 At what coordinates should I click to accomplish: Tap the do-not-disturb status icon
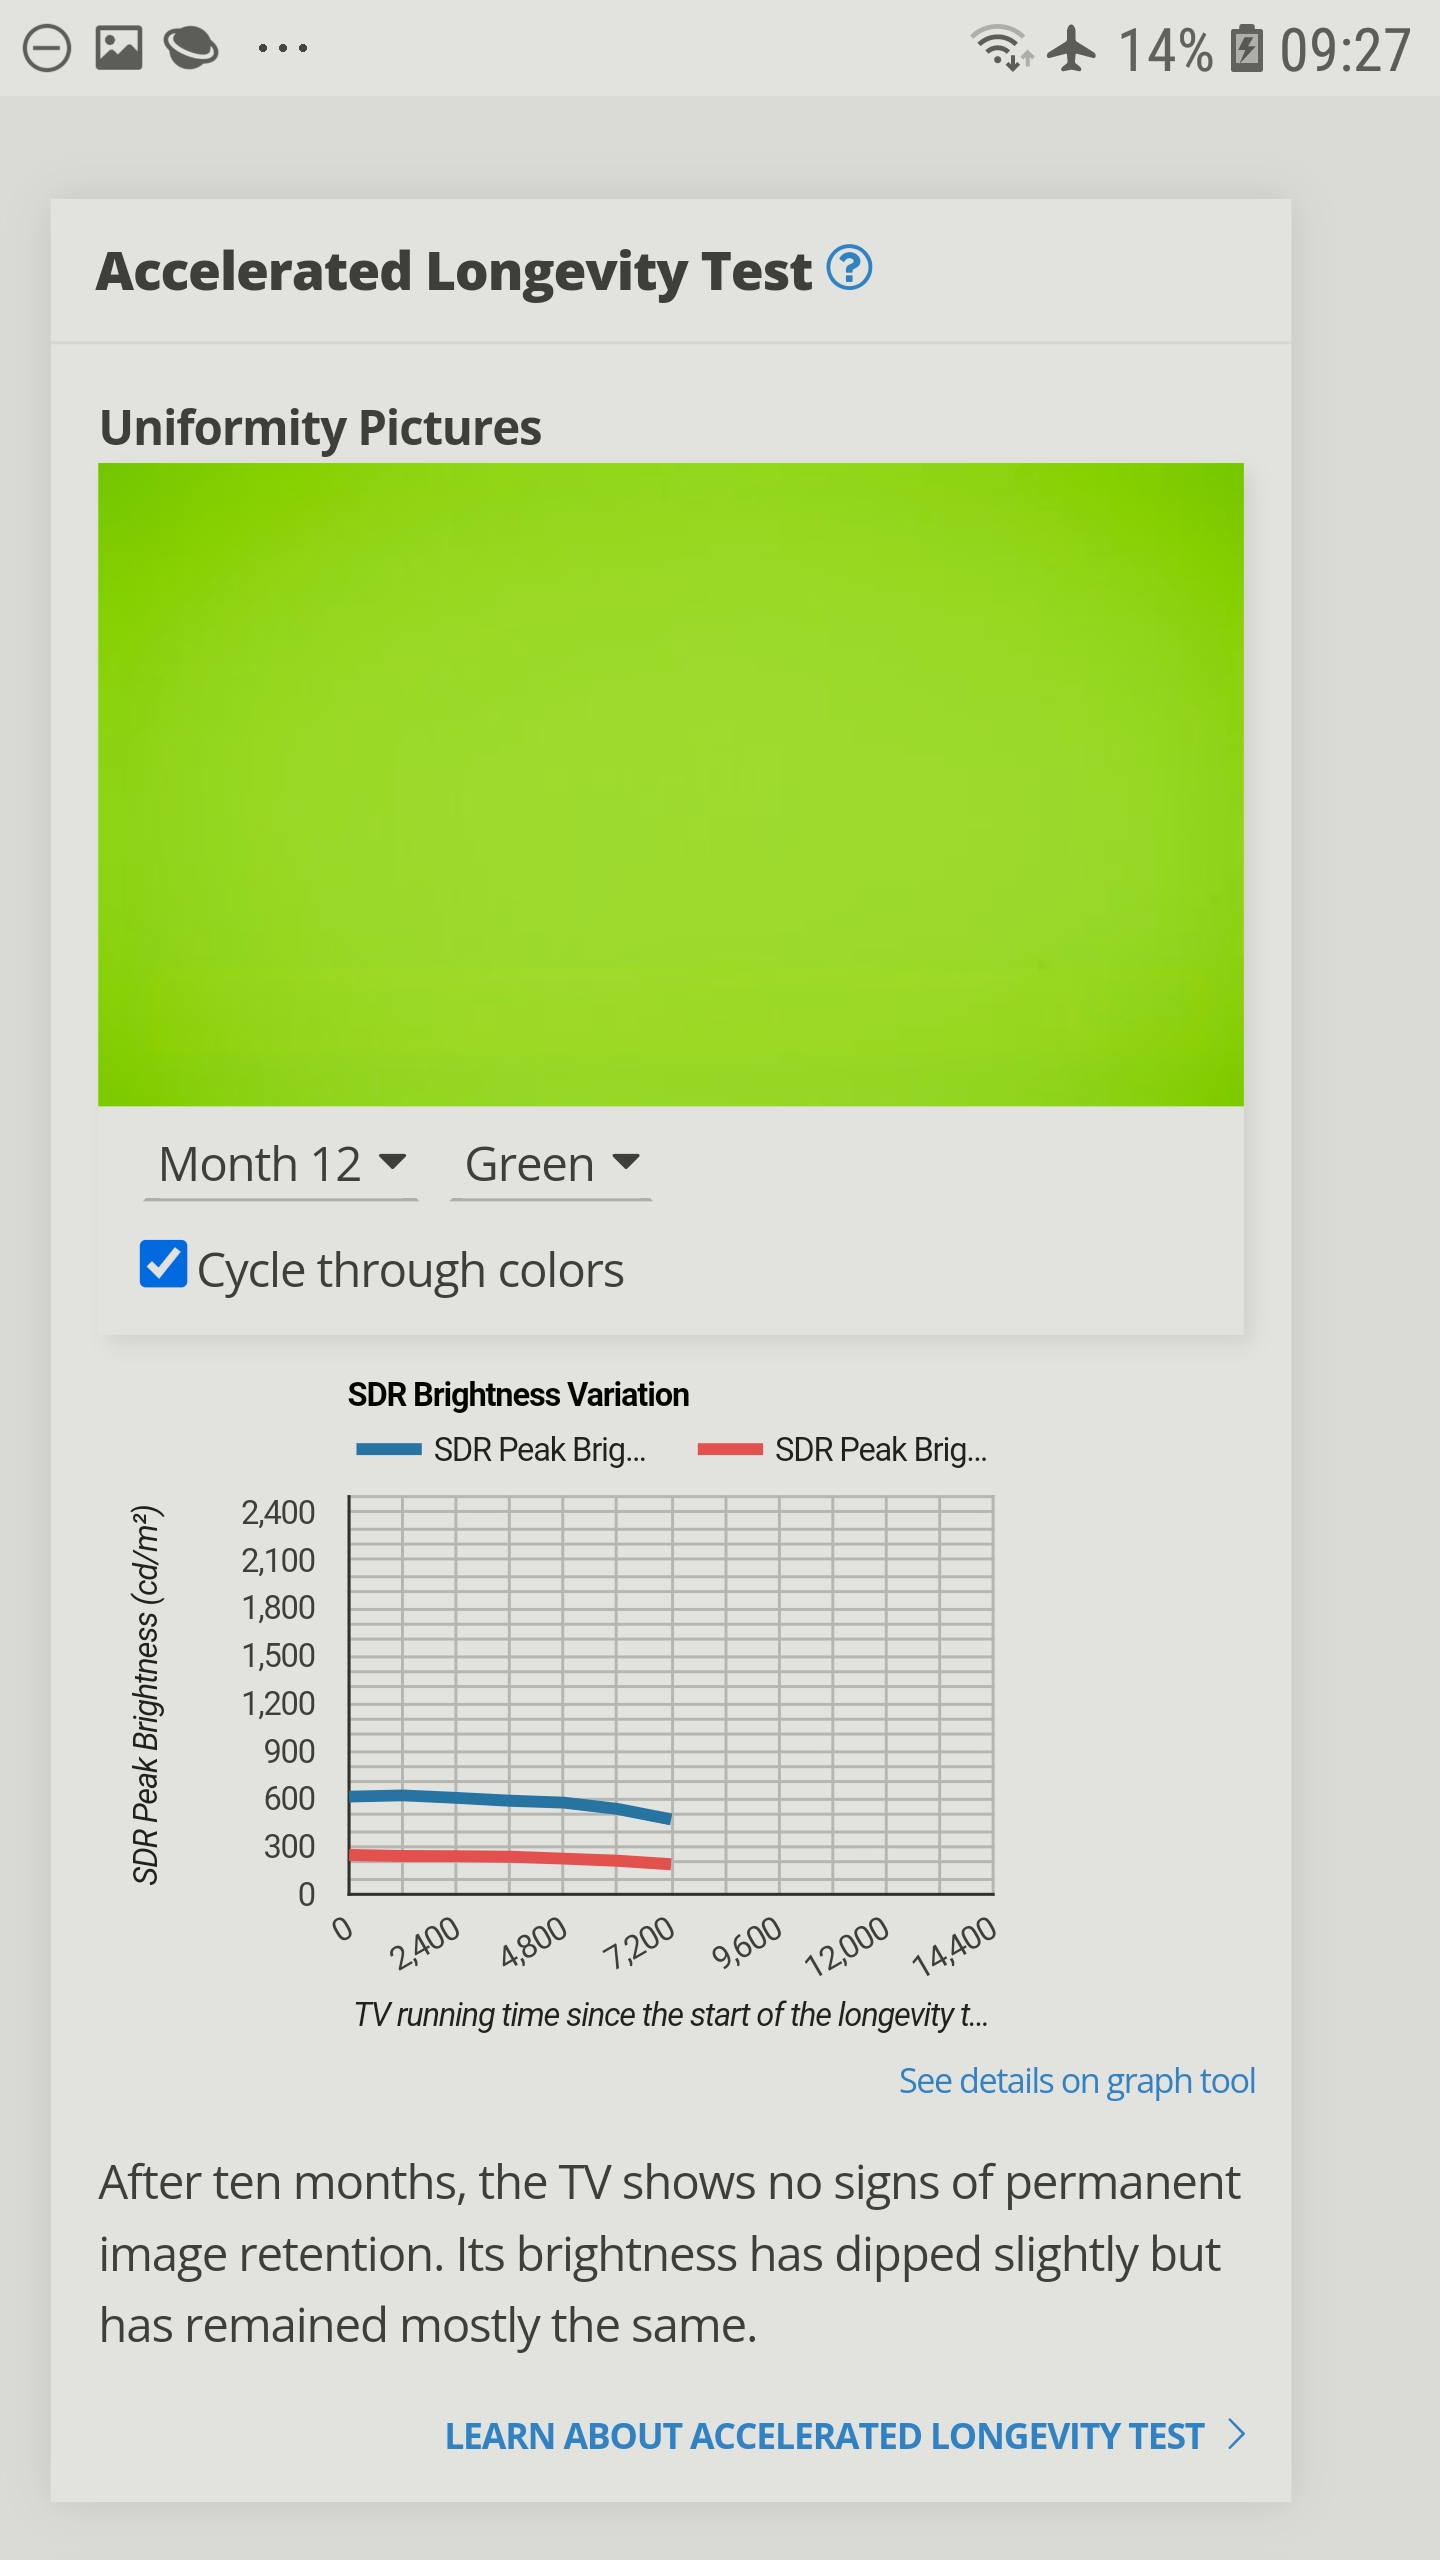pyautogui.click(x=47, y=49)
